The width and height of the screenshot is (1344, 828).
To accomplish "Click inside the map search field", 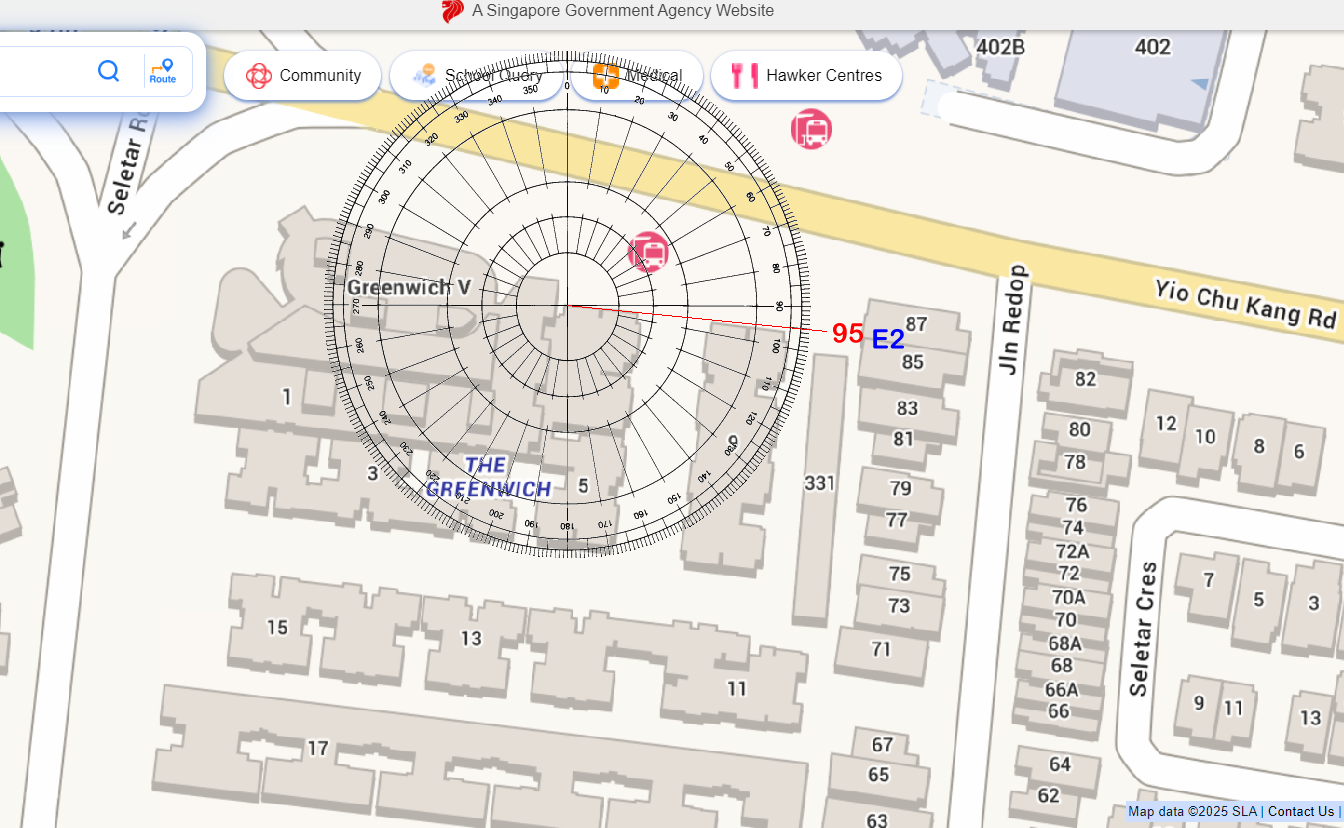I will coord(40,71).
